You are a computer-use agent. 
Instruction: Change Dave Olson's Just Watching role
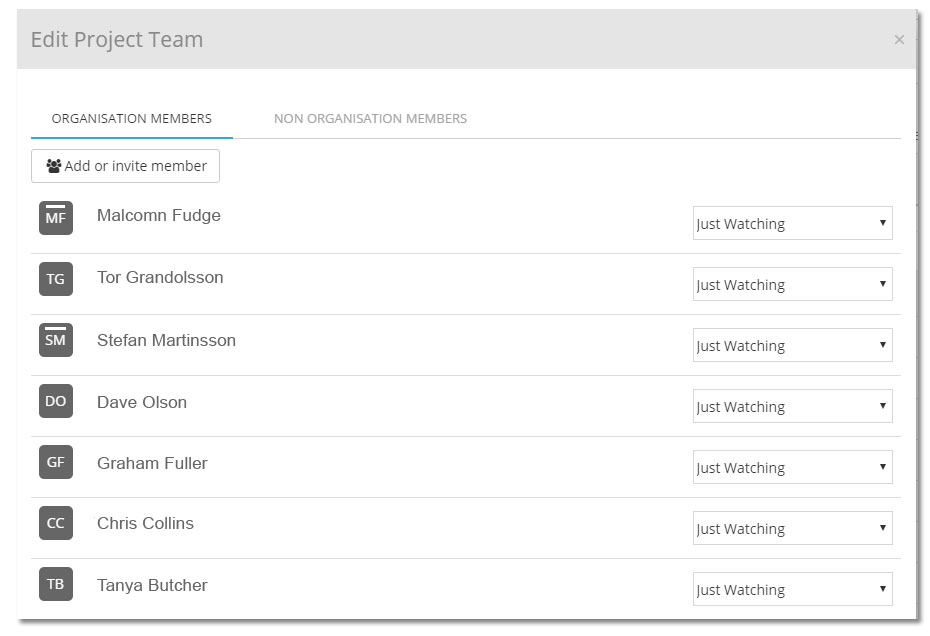pyautogui.click(x=792, y=406)
